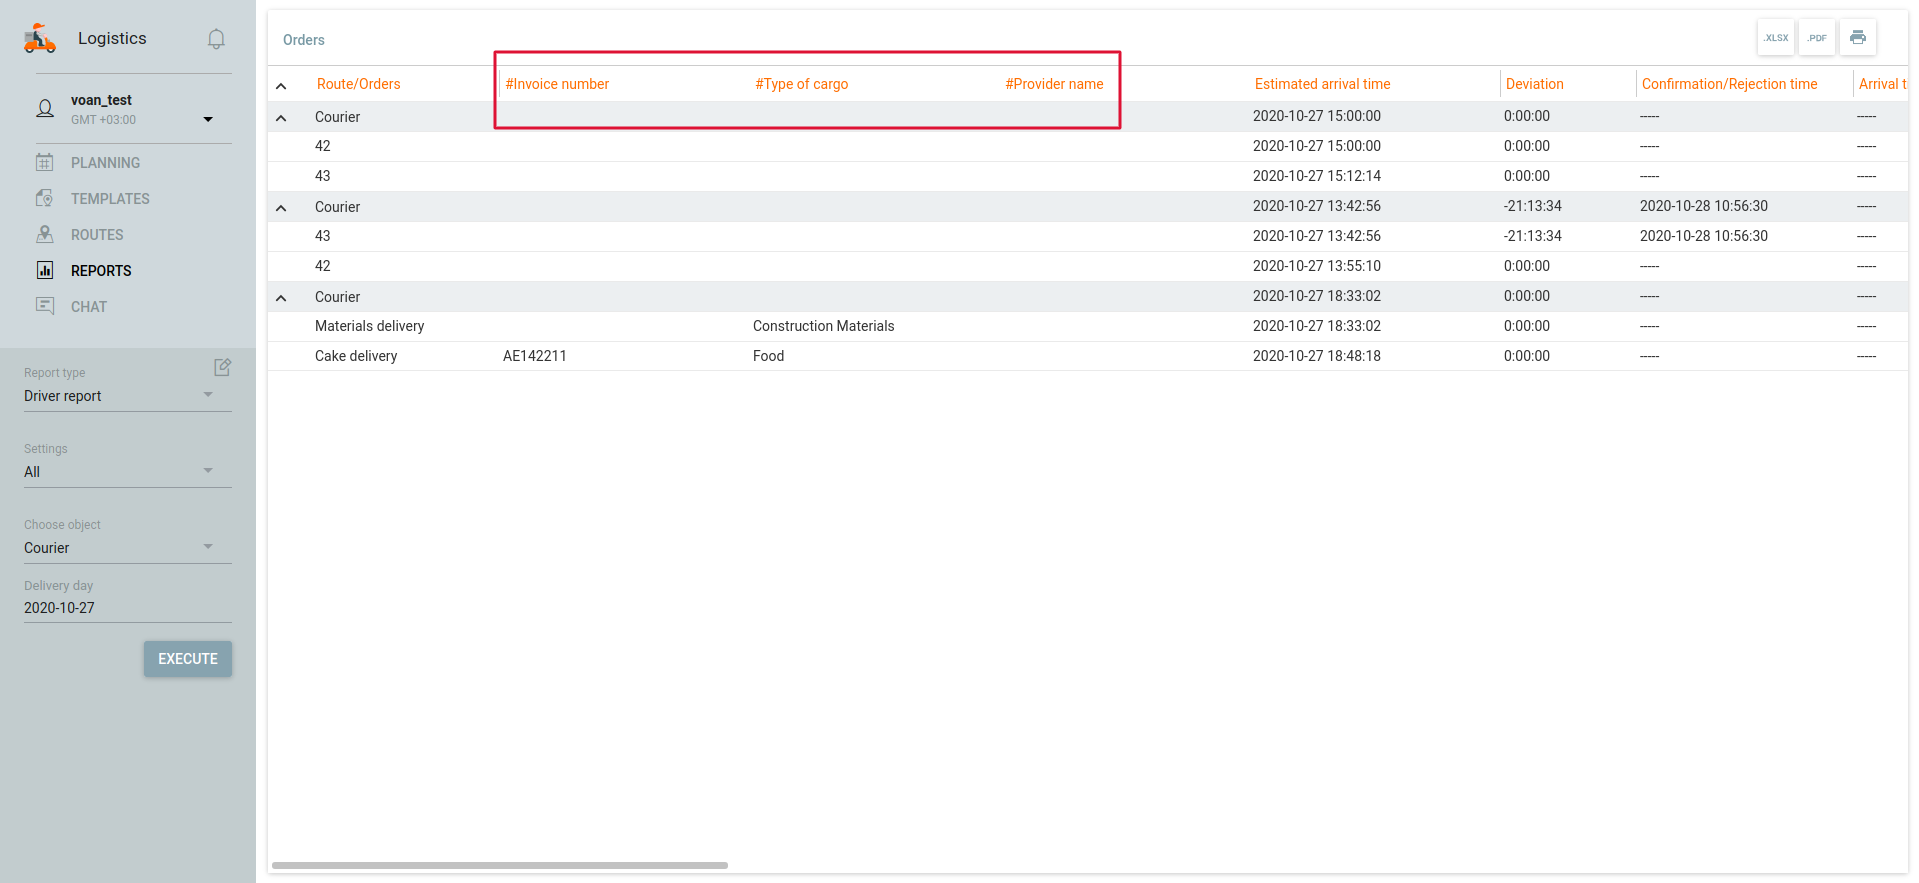Export report as PDF file
The image size is (1919, 883).
[x=1817, y=38]
